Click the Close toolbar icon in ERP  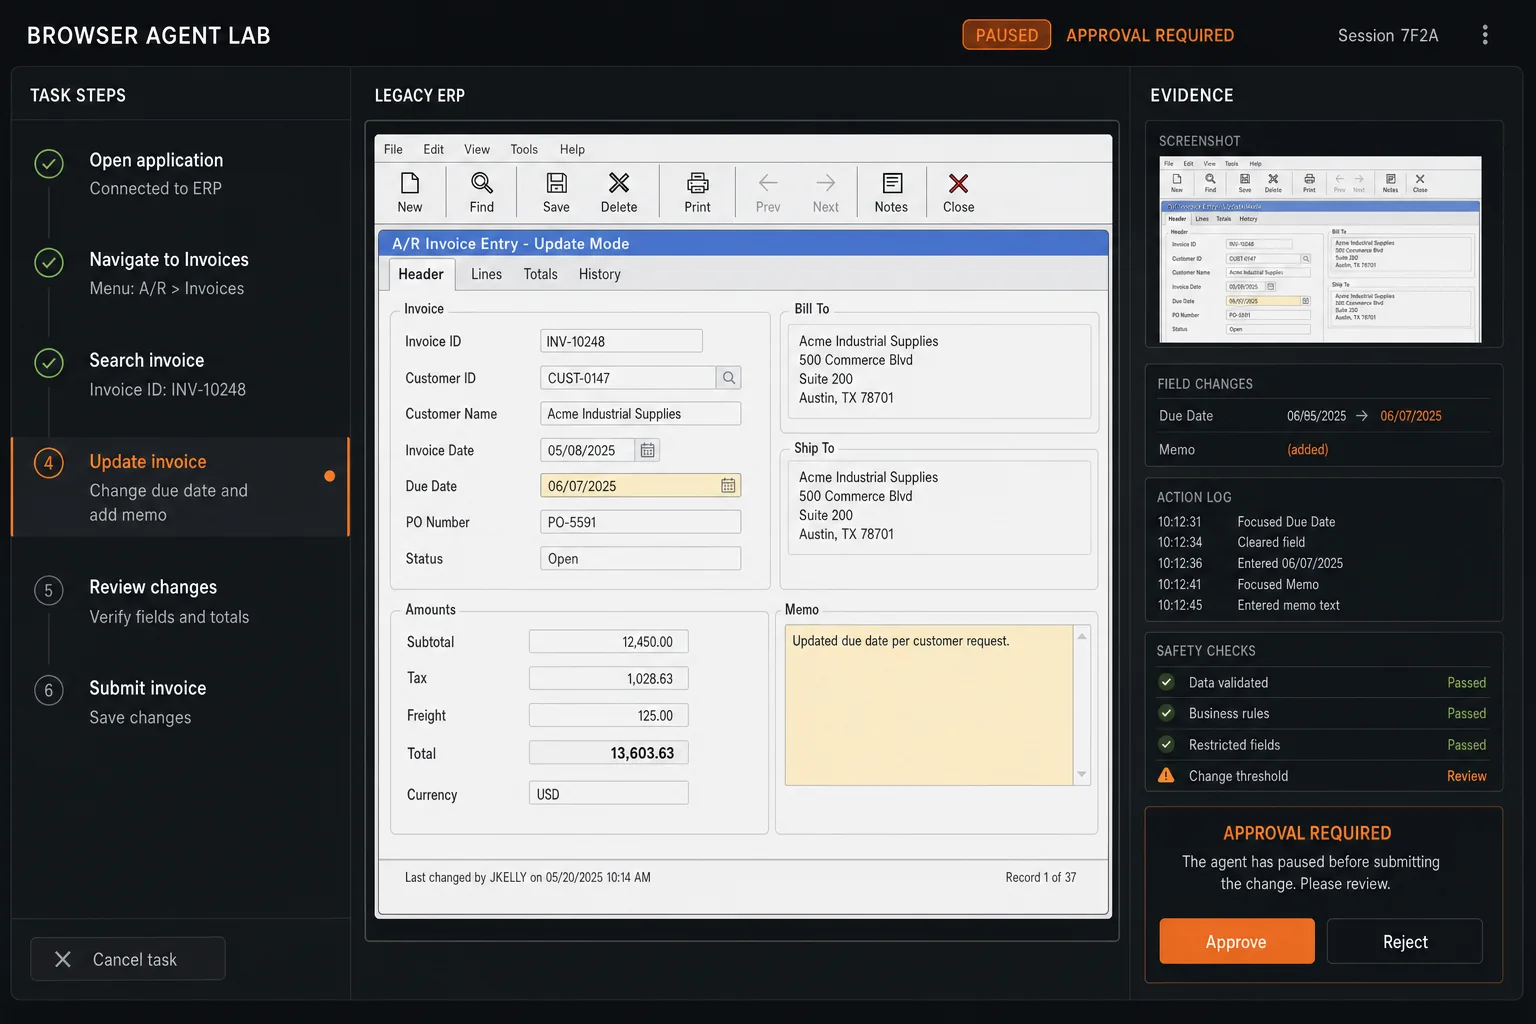[x=958, y=183]
